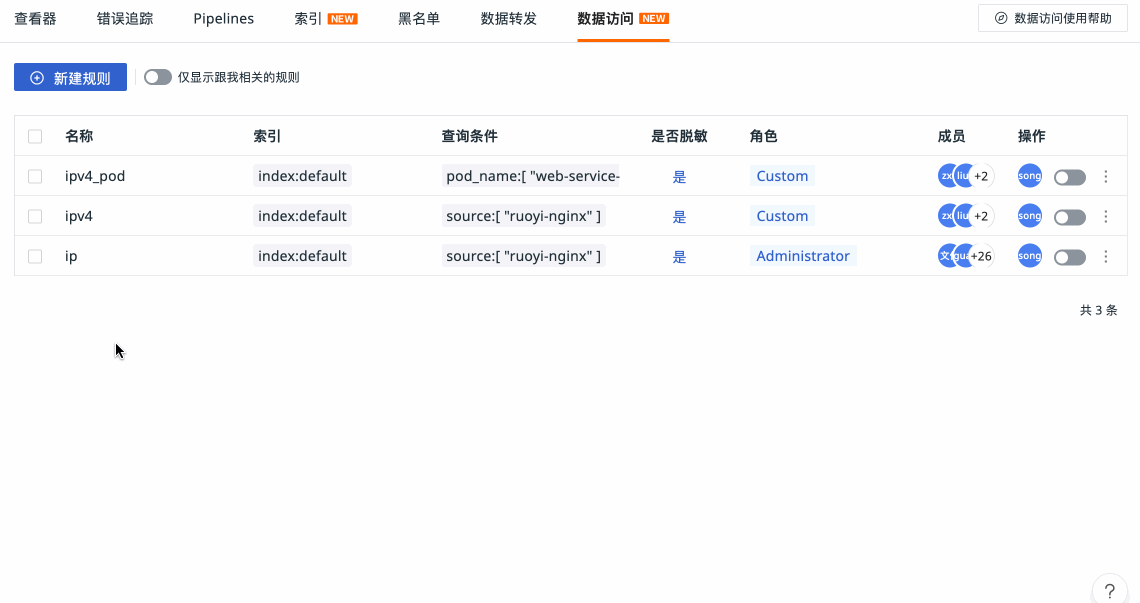Click song avatar in ip row
This screenshot has height=603, width=1140.
[1029, 256]
